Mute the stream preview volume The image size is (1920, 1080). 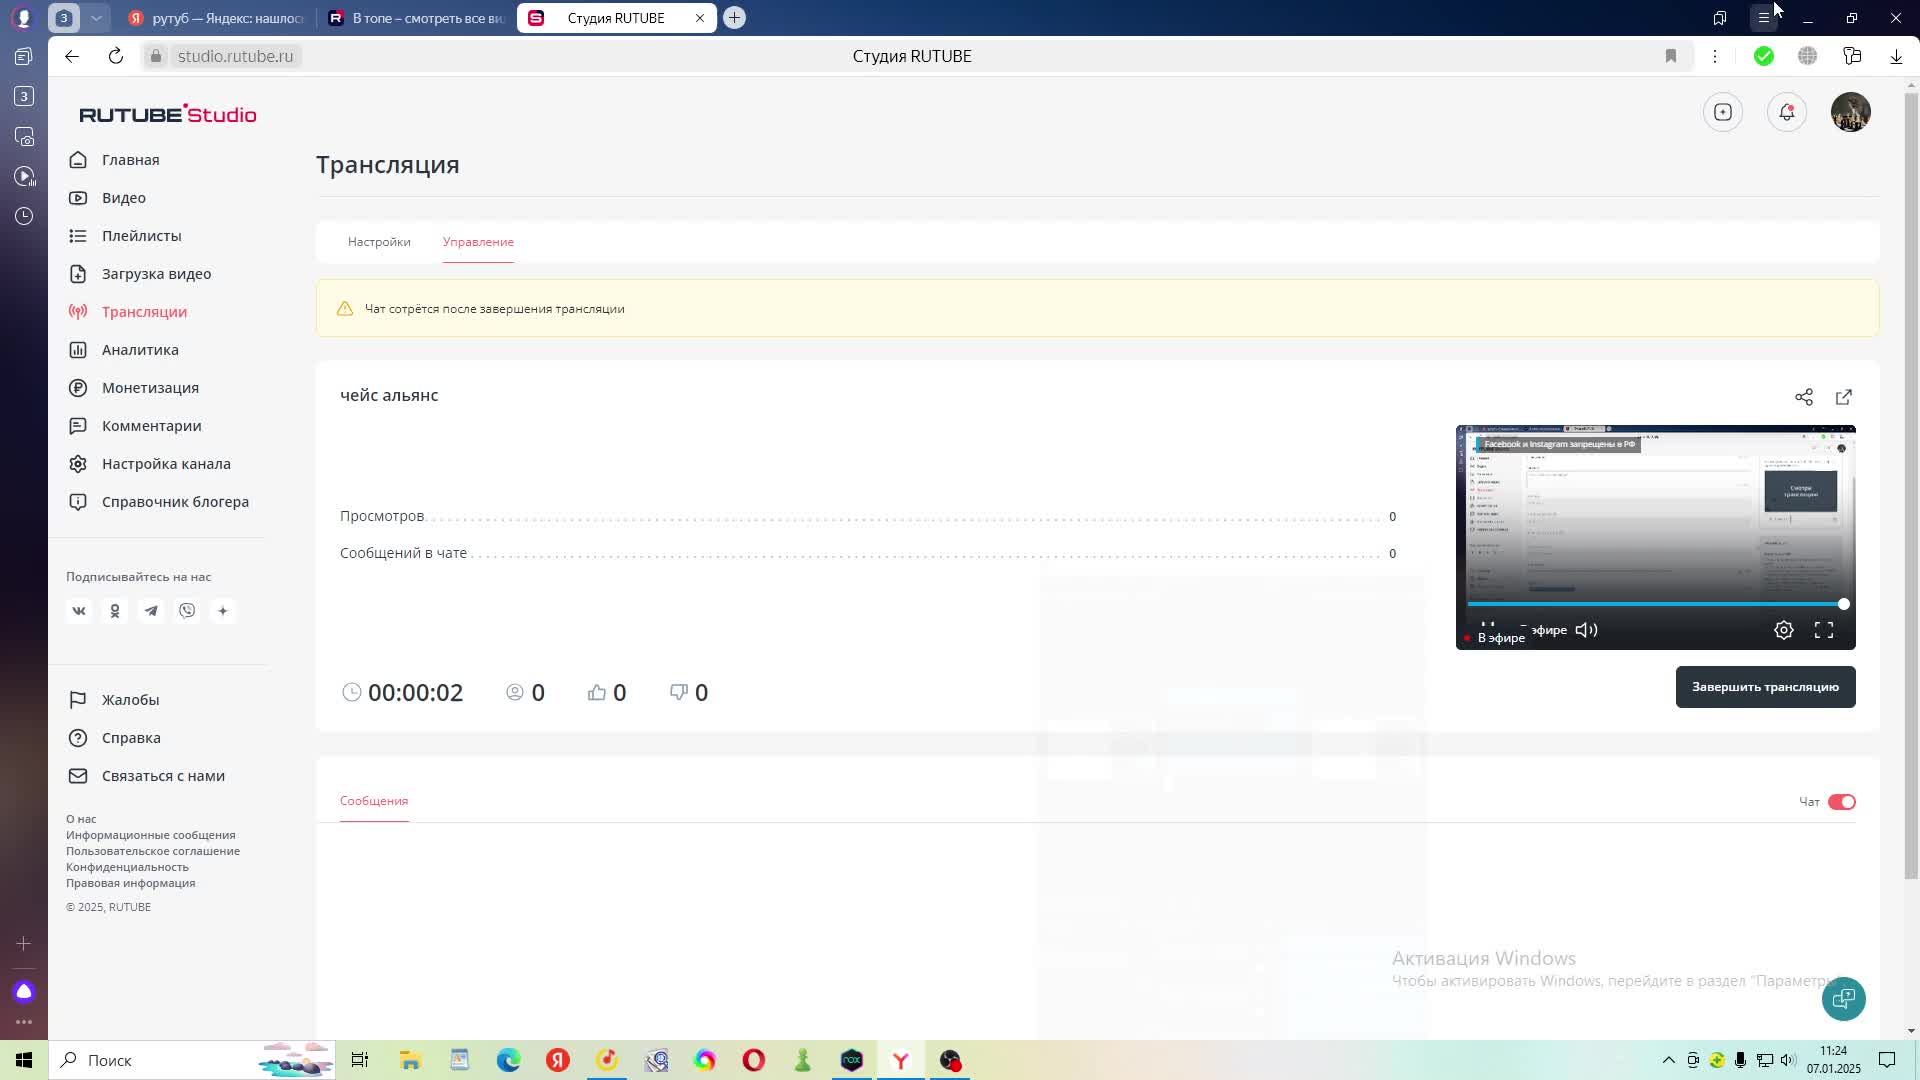(x=1586, y=630)
